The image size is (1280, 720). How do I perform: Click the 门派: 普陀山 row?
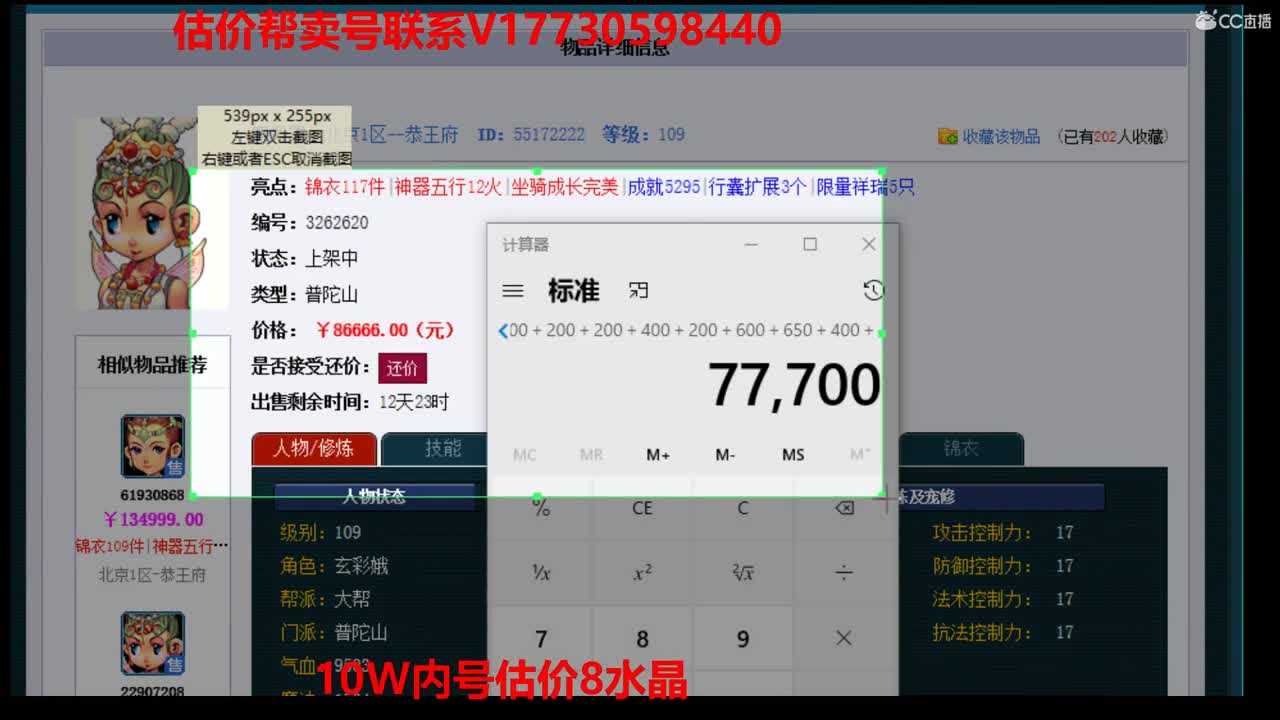pyautogui.click(x=334, y=632)
